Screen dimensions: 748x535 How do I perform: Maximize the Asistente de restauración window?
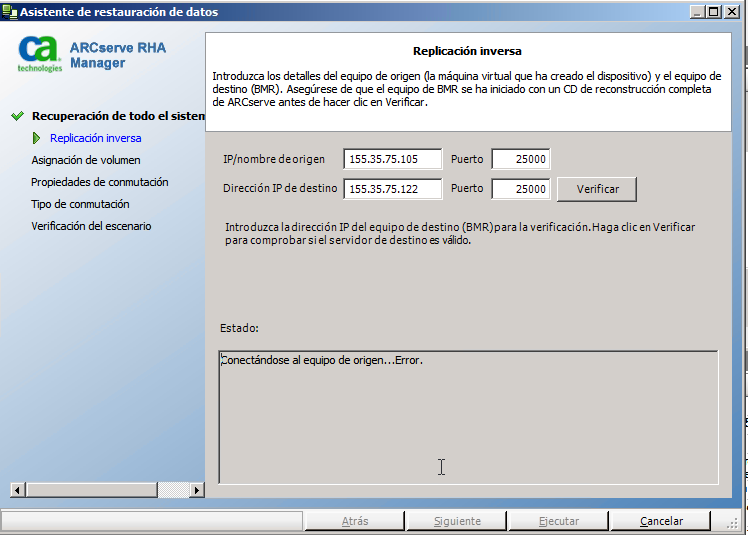(714, 12)
